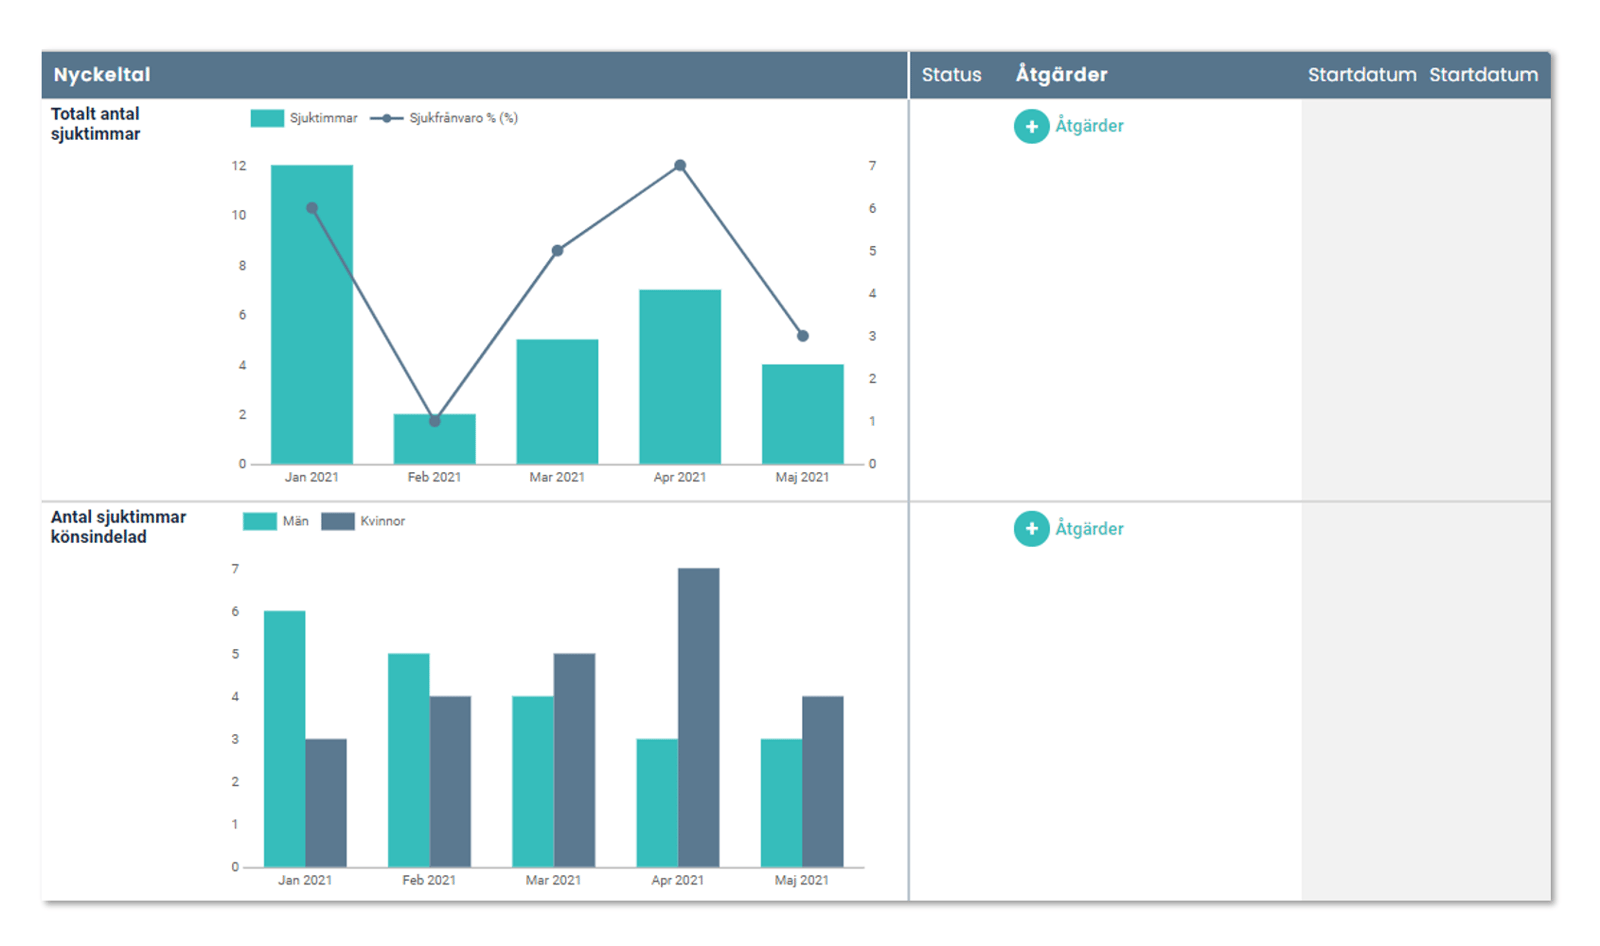Click the plus icon in the Totalt antal sjuktimmar row

[x=1031, y=126]
